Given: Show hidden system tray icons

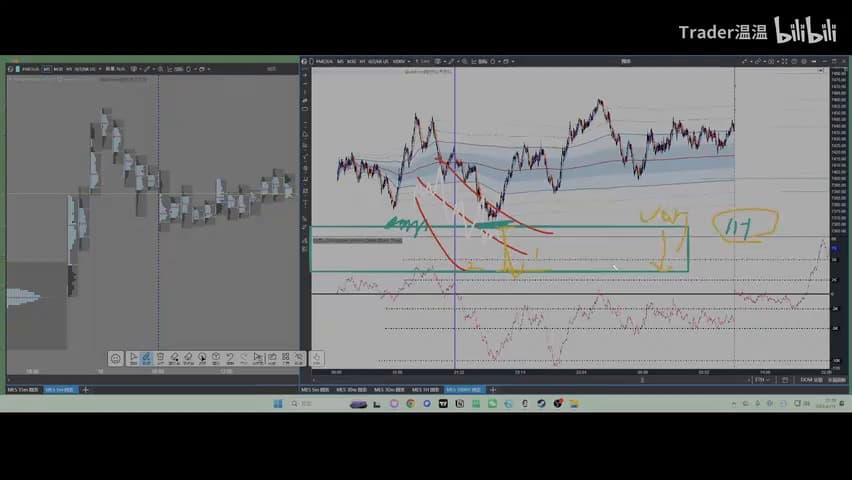Looking at the screenshot, I should 734,404.
